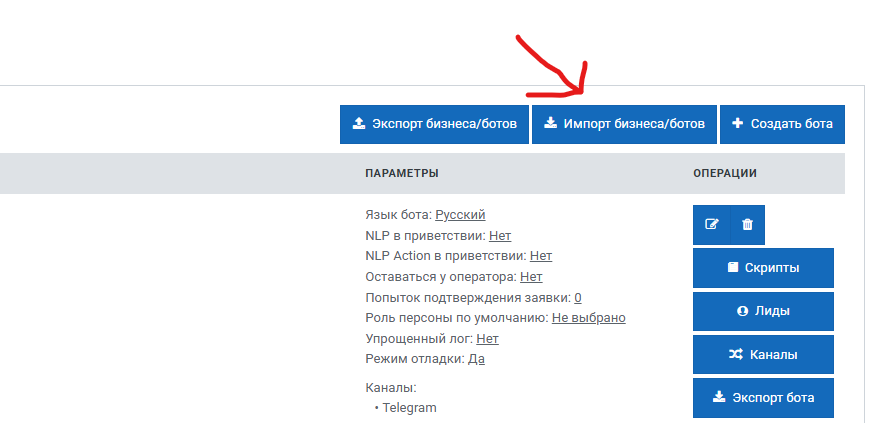Change bot language via Русский link

click(460, 214)
